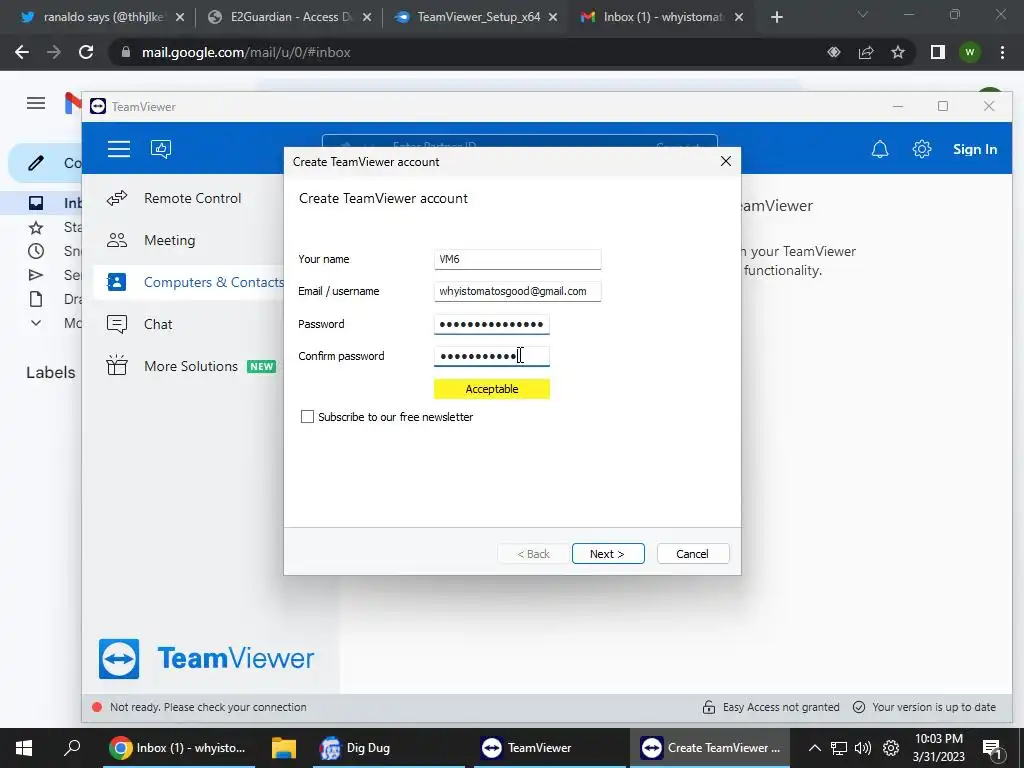Click the red connection status dot
Screen dimensions: 1024x768
click(97, 707)
